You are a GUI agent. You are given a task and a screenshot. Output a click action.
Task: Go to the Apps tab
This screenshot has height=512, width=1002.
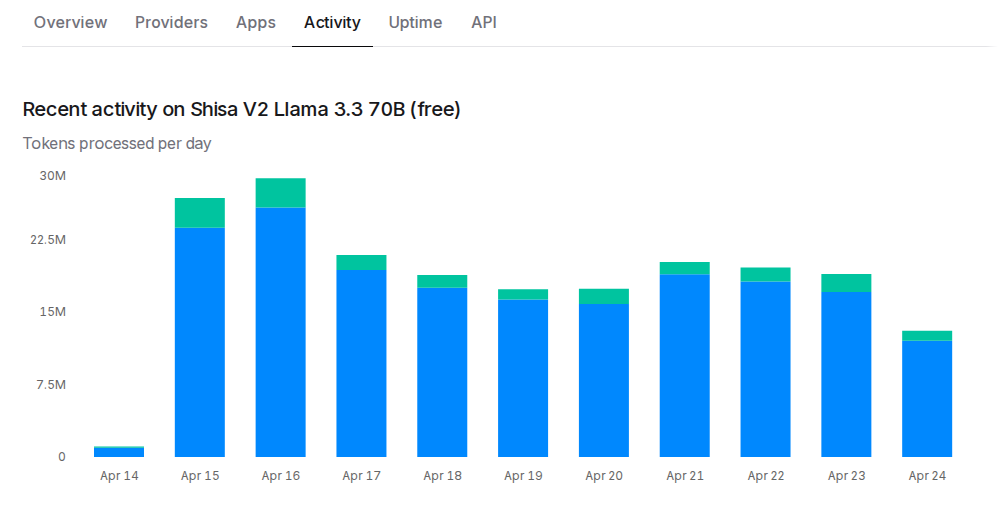coord(256,22)
